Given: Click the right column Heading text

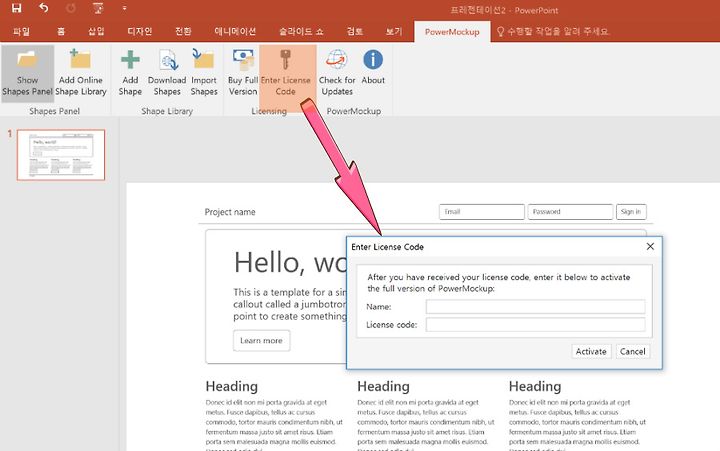Looking at the screenshot, I should coord(535,386).
